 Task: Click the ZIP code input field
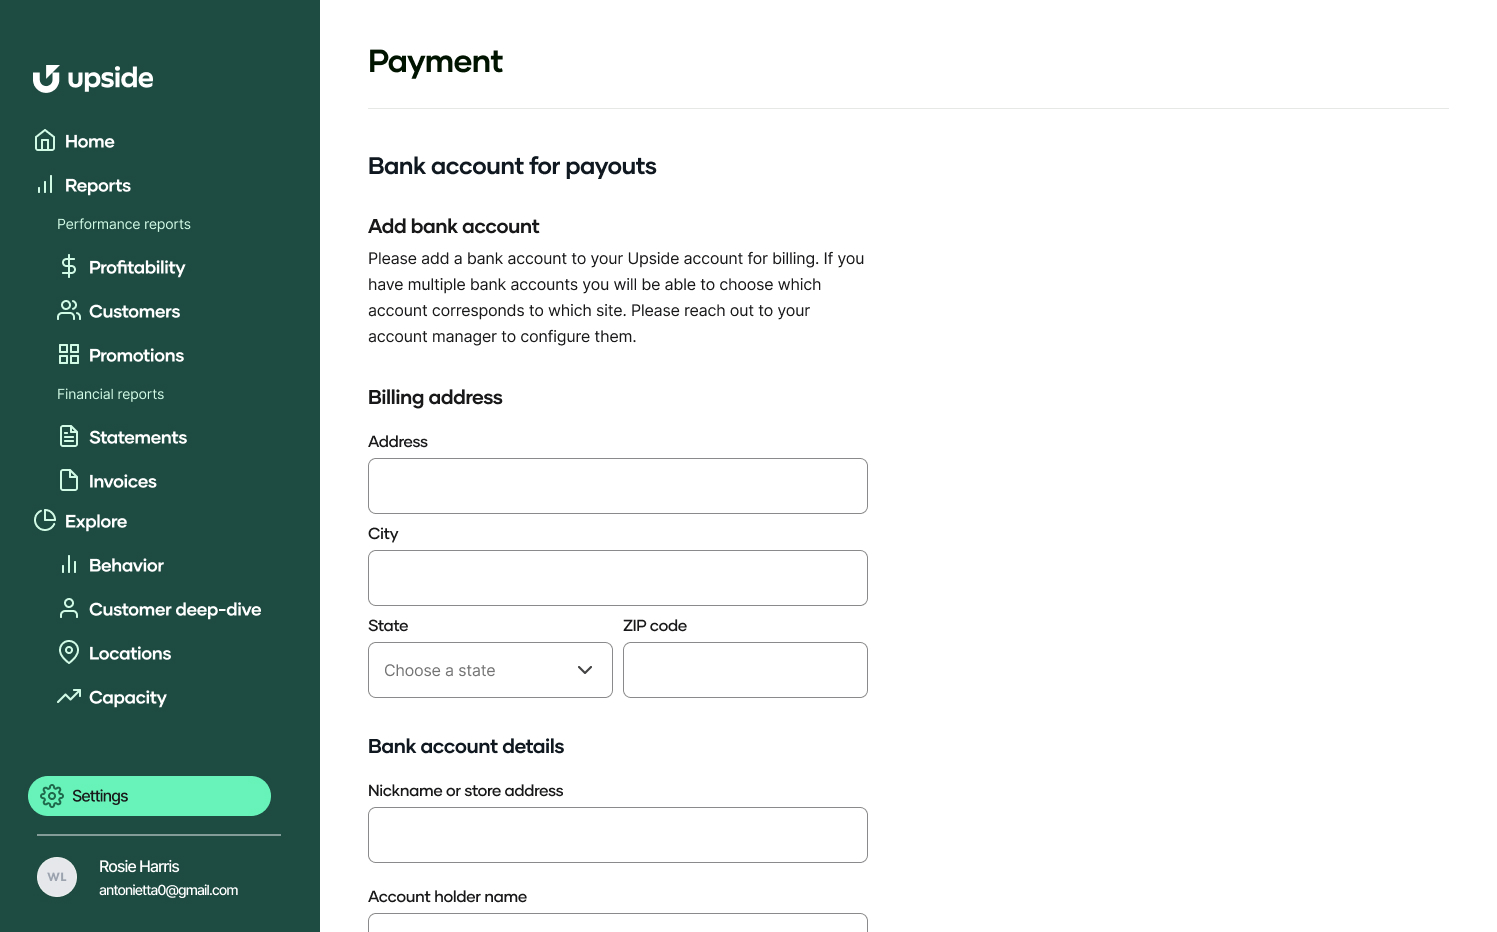[x=744, y=670]
